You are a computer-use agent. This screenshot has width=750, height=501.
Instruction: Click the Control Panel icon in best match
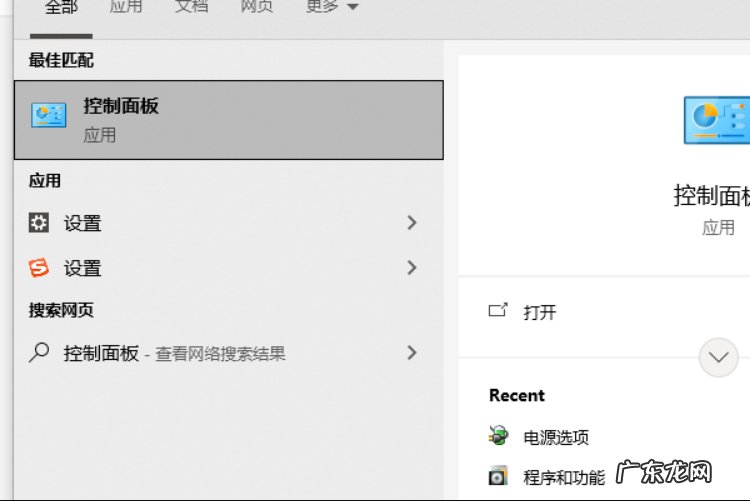[x=48, y=115]
